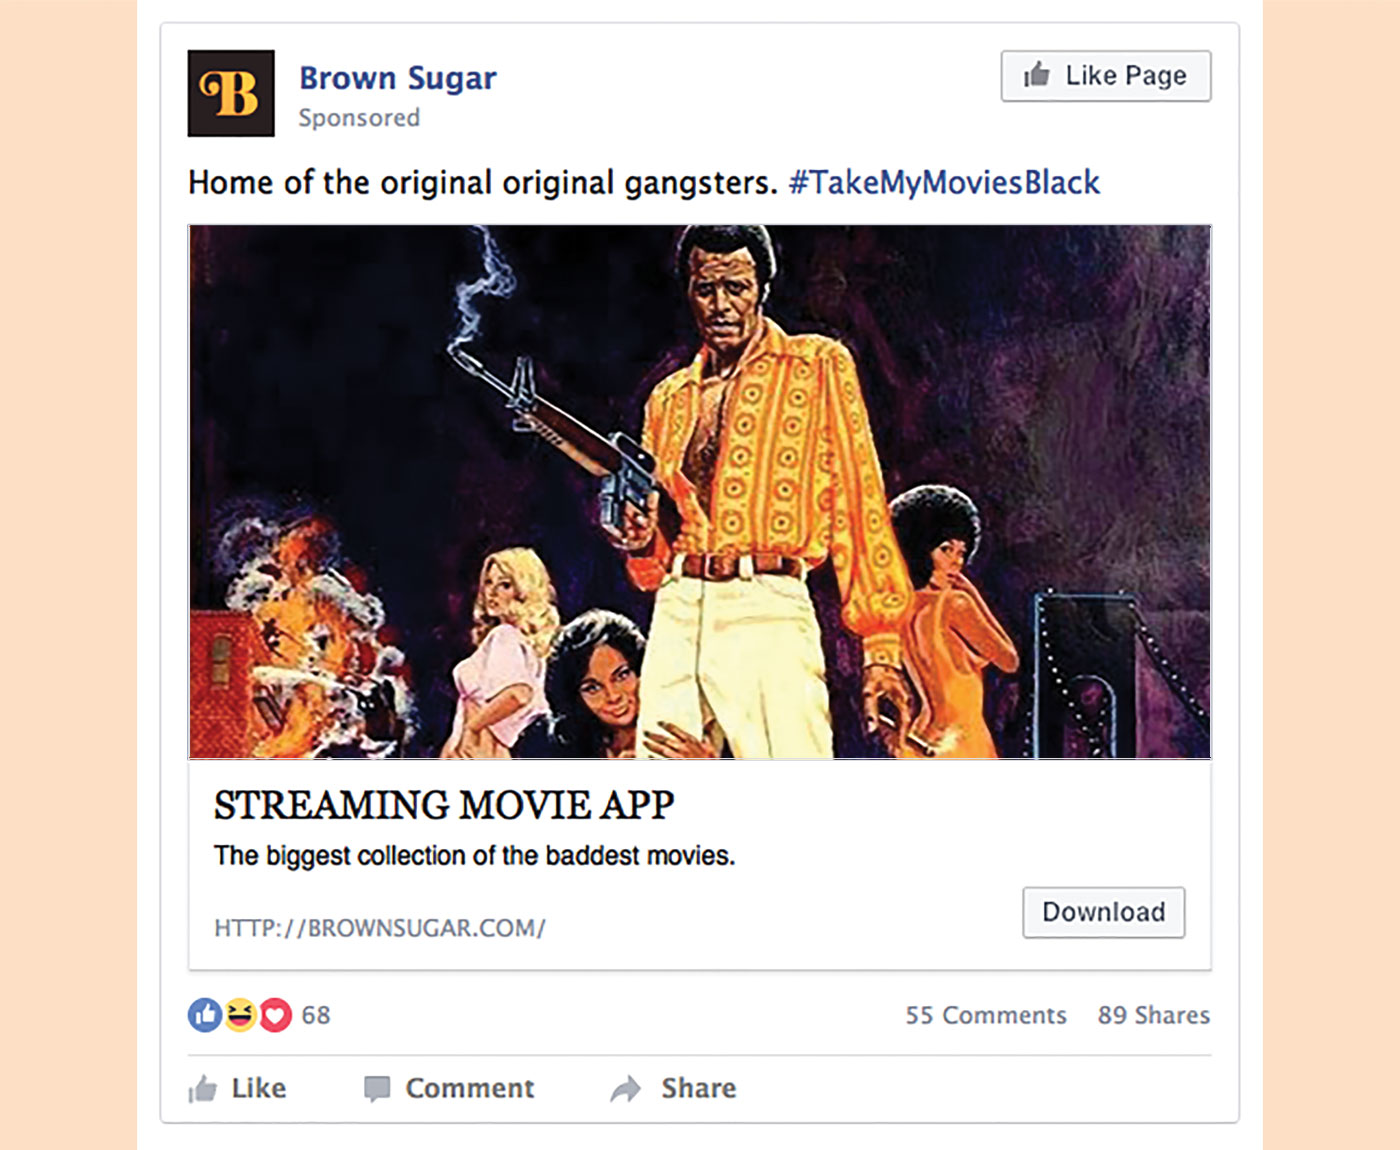Click the STREAMING MOVIE APP headline

[444, 806]
